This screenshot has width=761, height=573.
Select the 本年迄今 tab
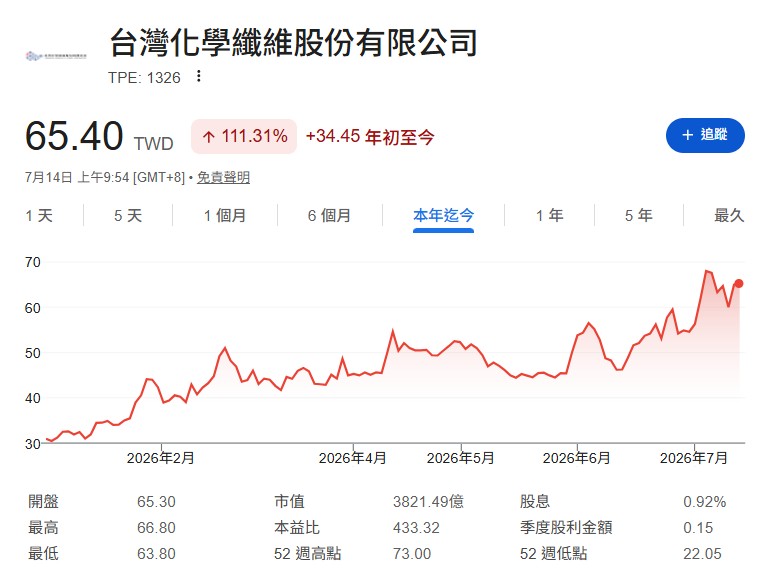(x=444, y=215)
